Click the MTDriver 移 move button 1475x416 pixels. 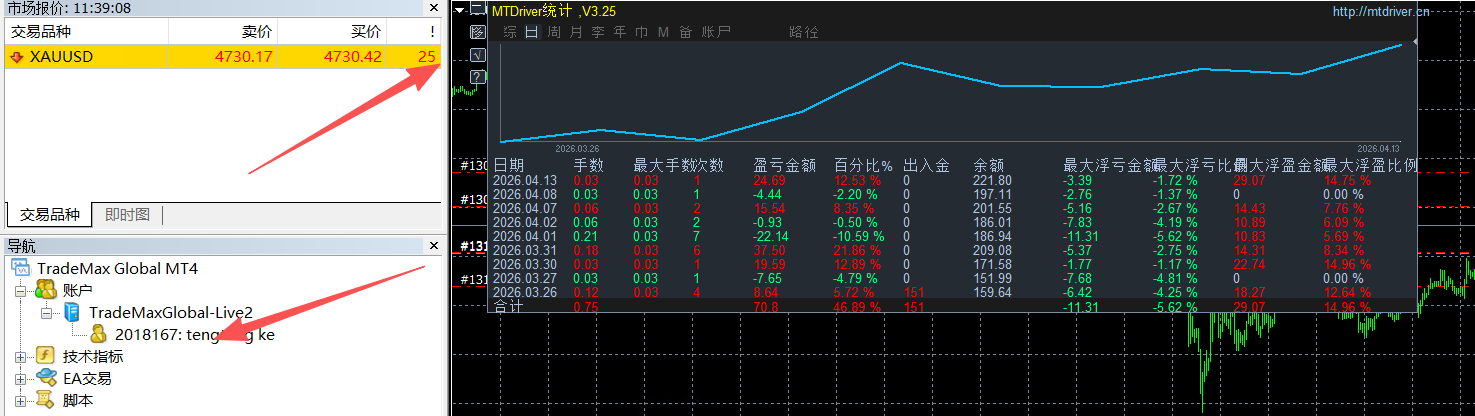[478, 32]
